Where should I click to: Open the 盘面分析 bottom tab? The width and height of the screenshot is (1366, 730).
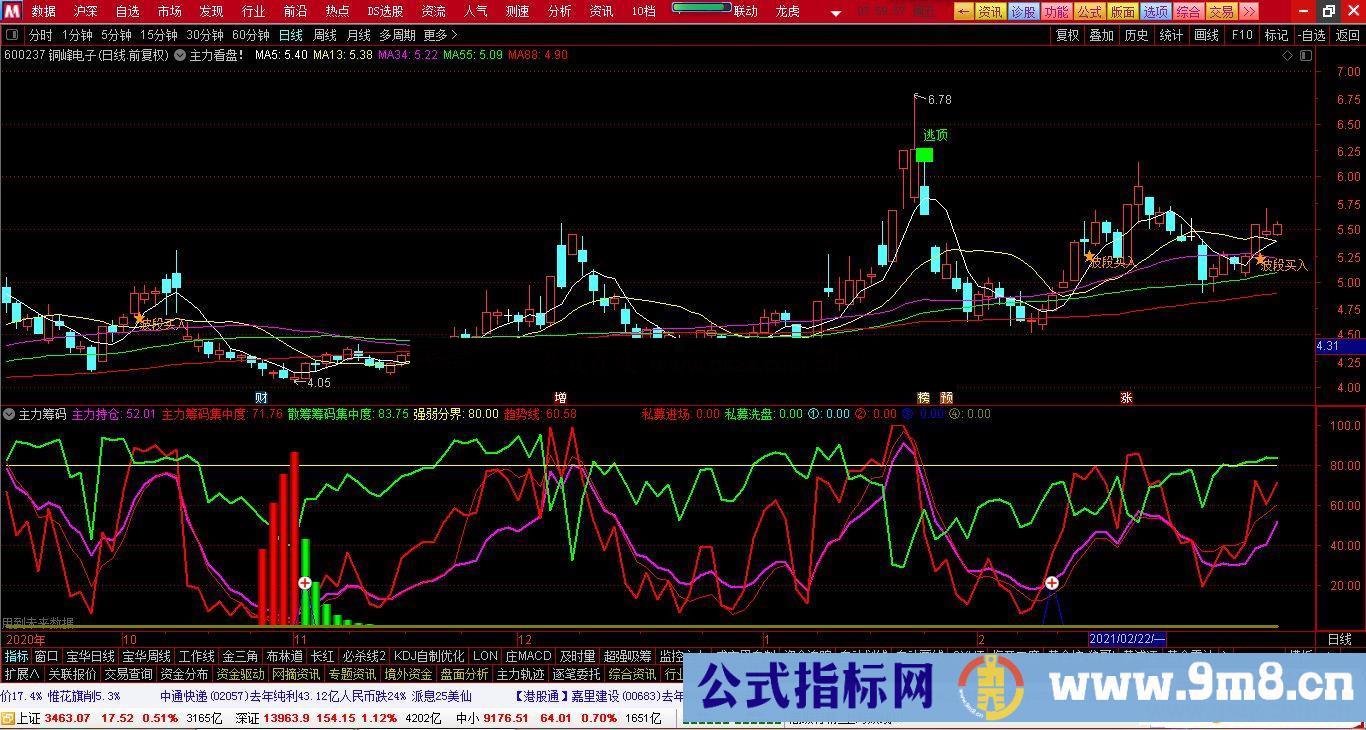click(464, 674)
